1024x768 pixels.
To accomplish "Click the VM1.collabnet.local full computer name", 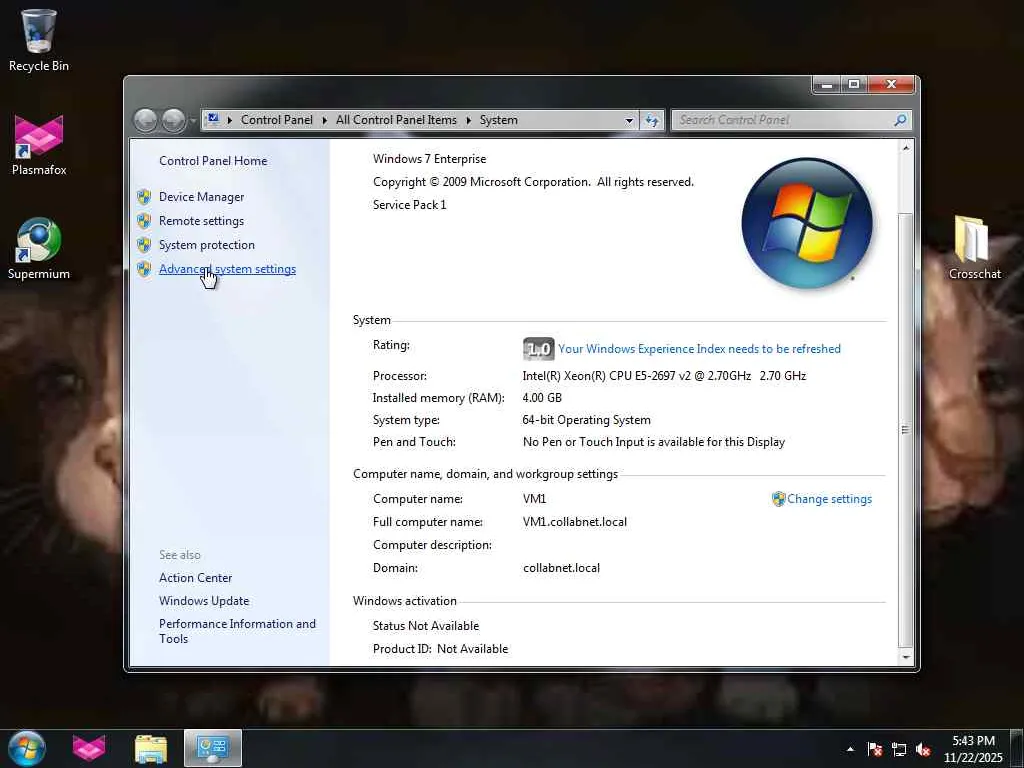I will 575,522.
